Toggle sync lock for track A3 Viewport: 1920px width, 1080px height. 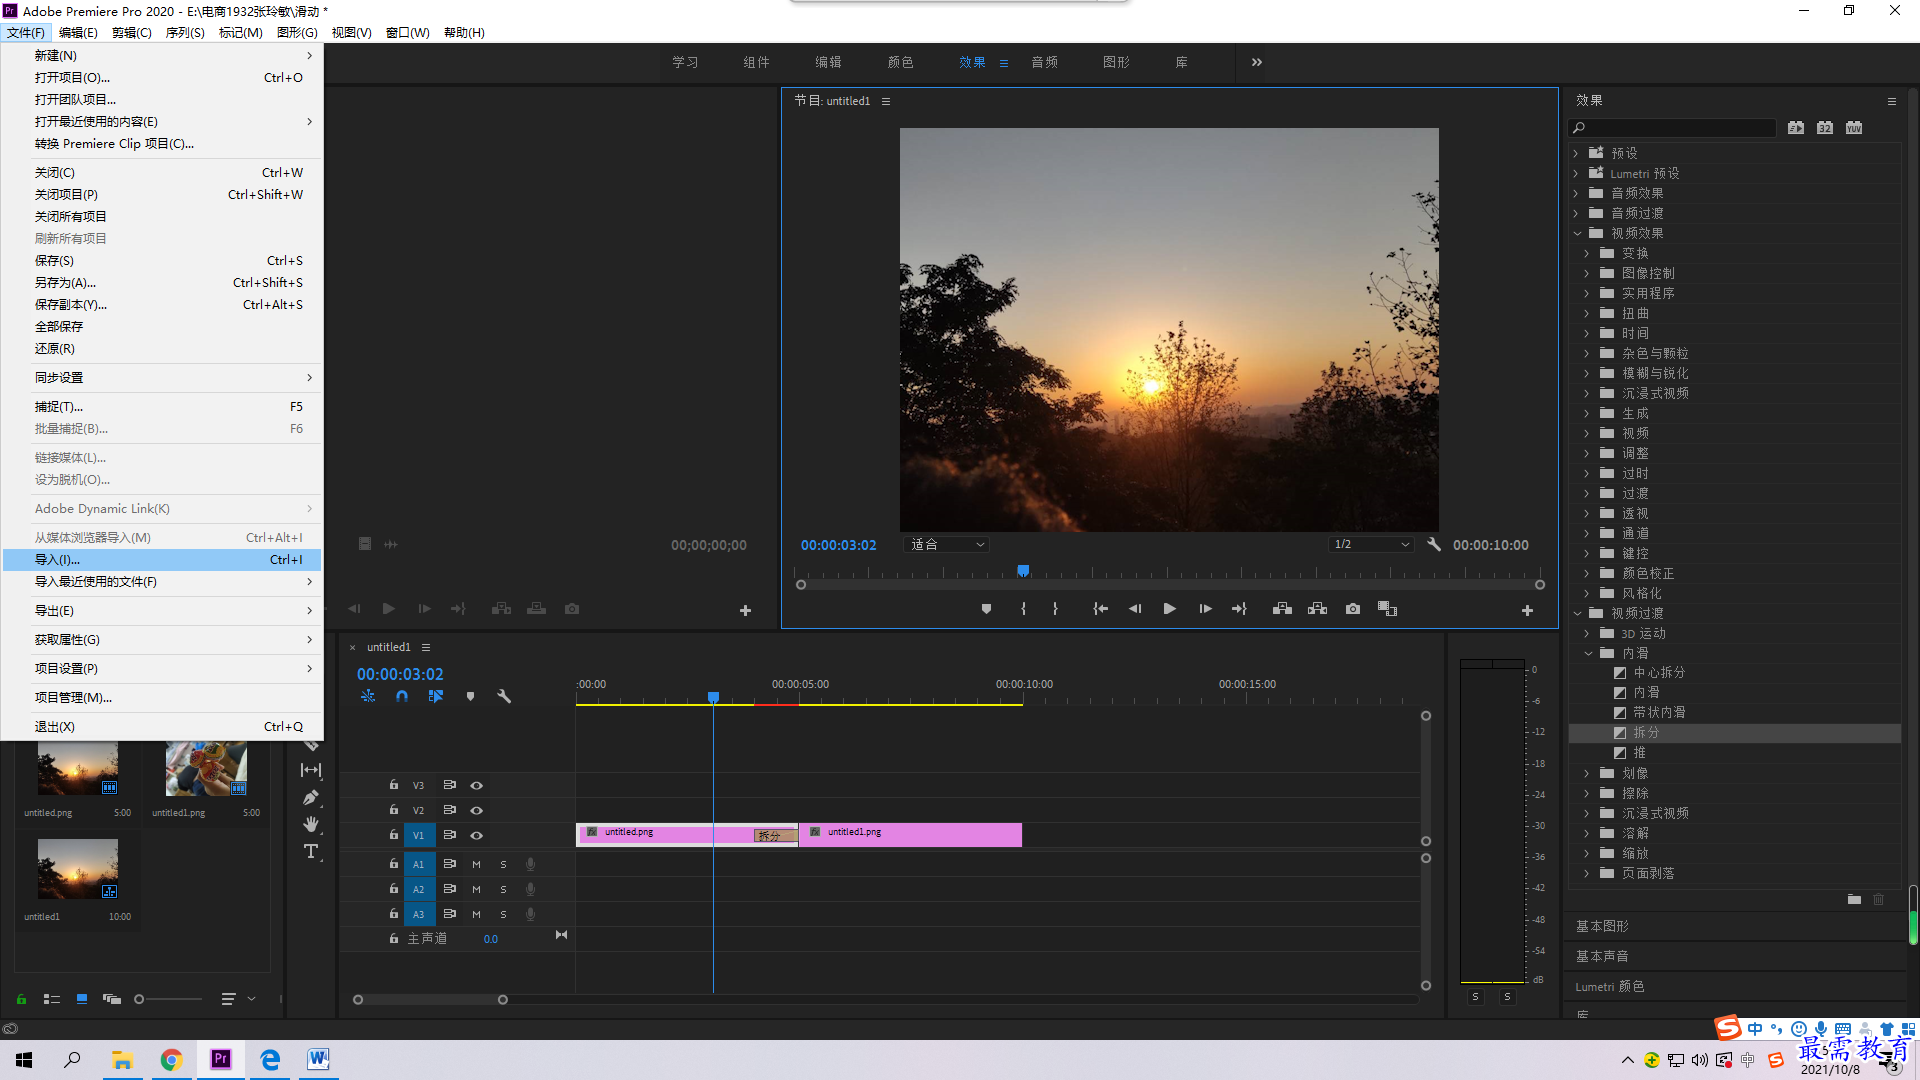[450, 914]
